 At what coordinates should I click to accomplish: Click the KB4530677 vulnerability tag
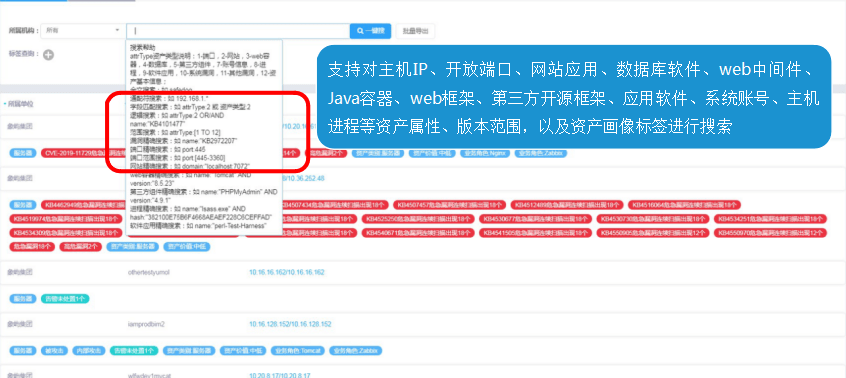tap(536, 219)
